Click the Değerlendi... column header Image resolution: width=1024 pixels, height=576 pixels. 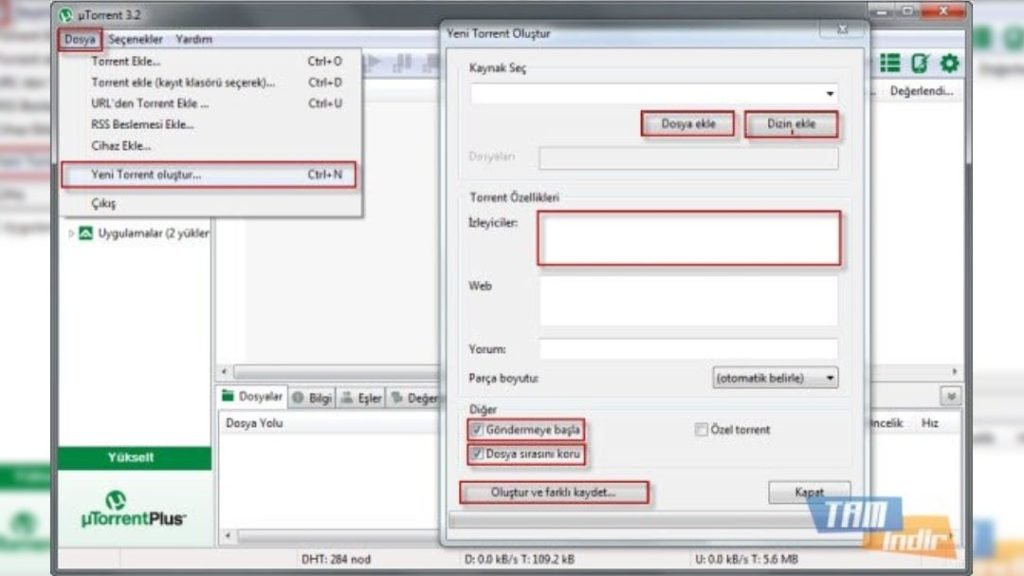point(921,91)
